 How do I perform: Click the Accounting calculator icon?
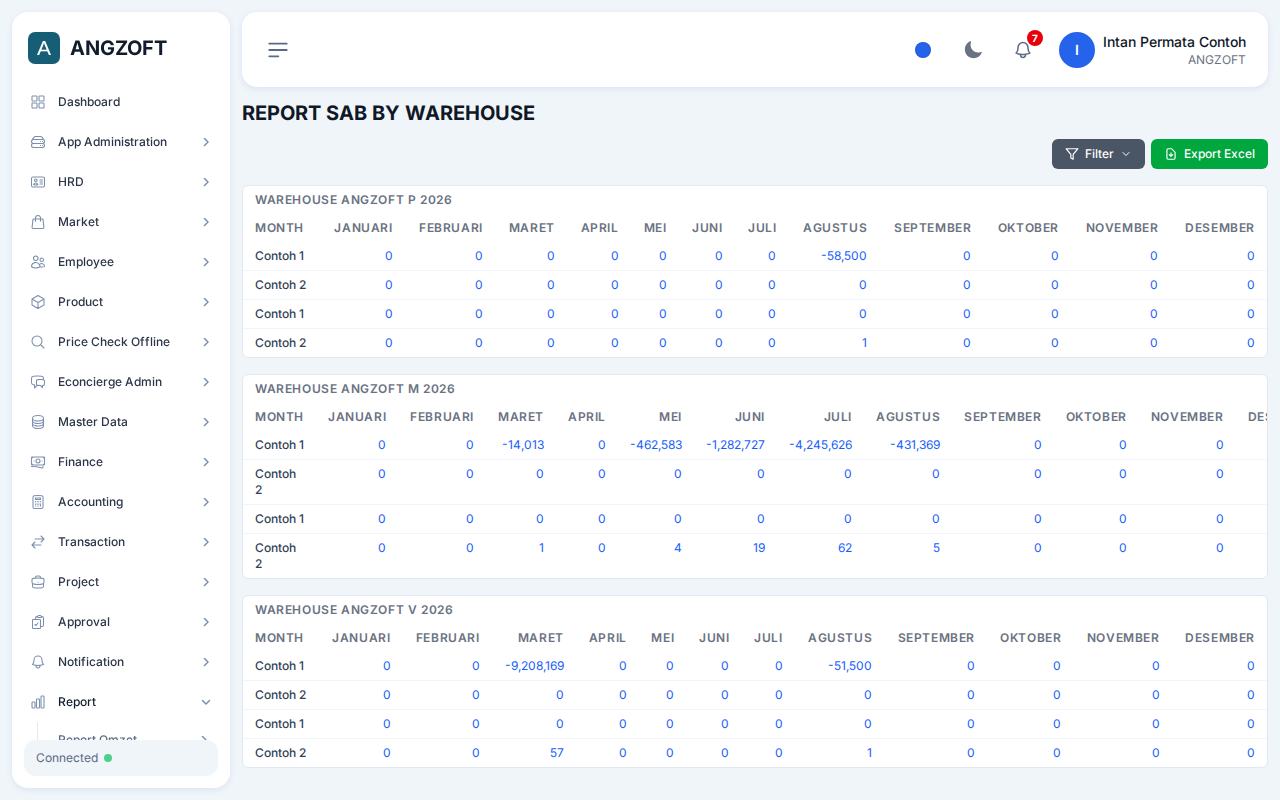pos(38,502)
